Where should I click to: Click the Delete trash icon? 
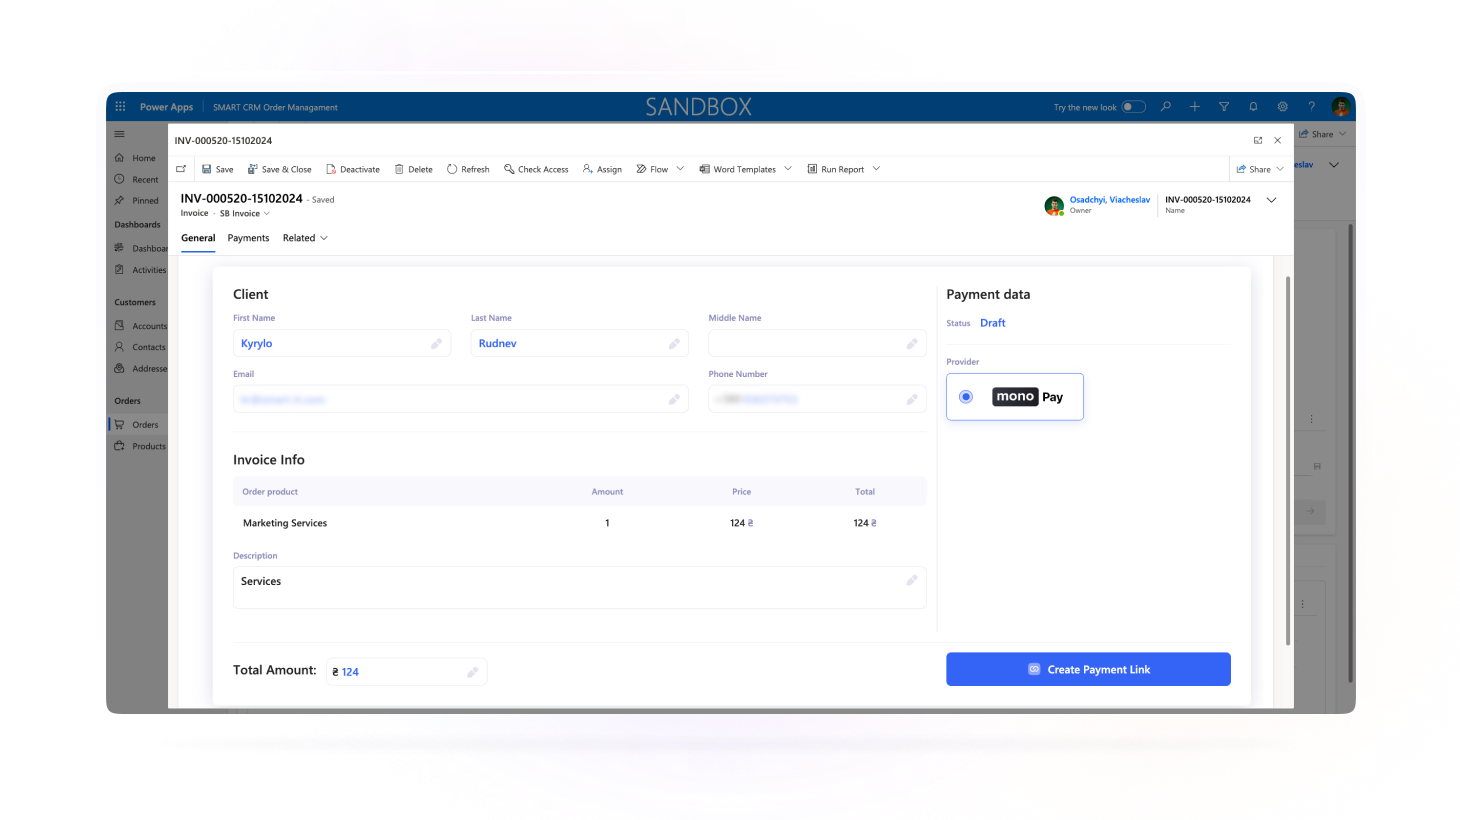click(399, 169)
